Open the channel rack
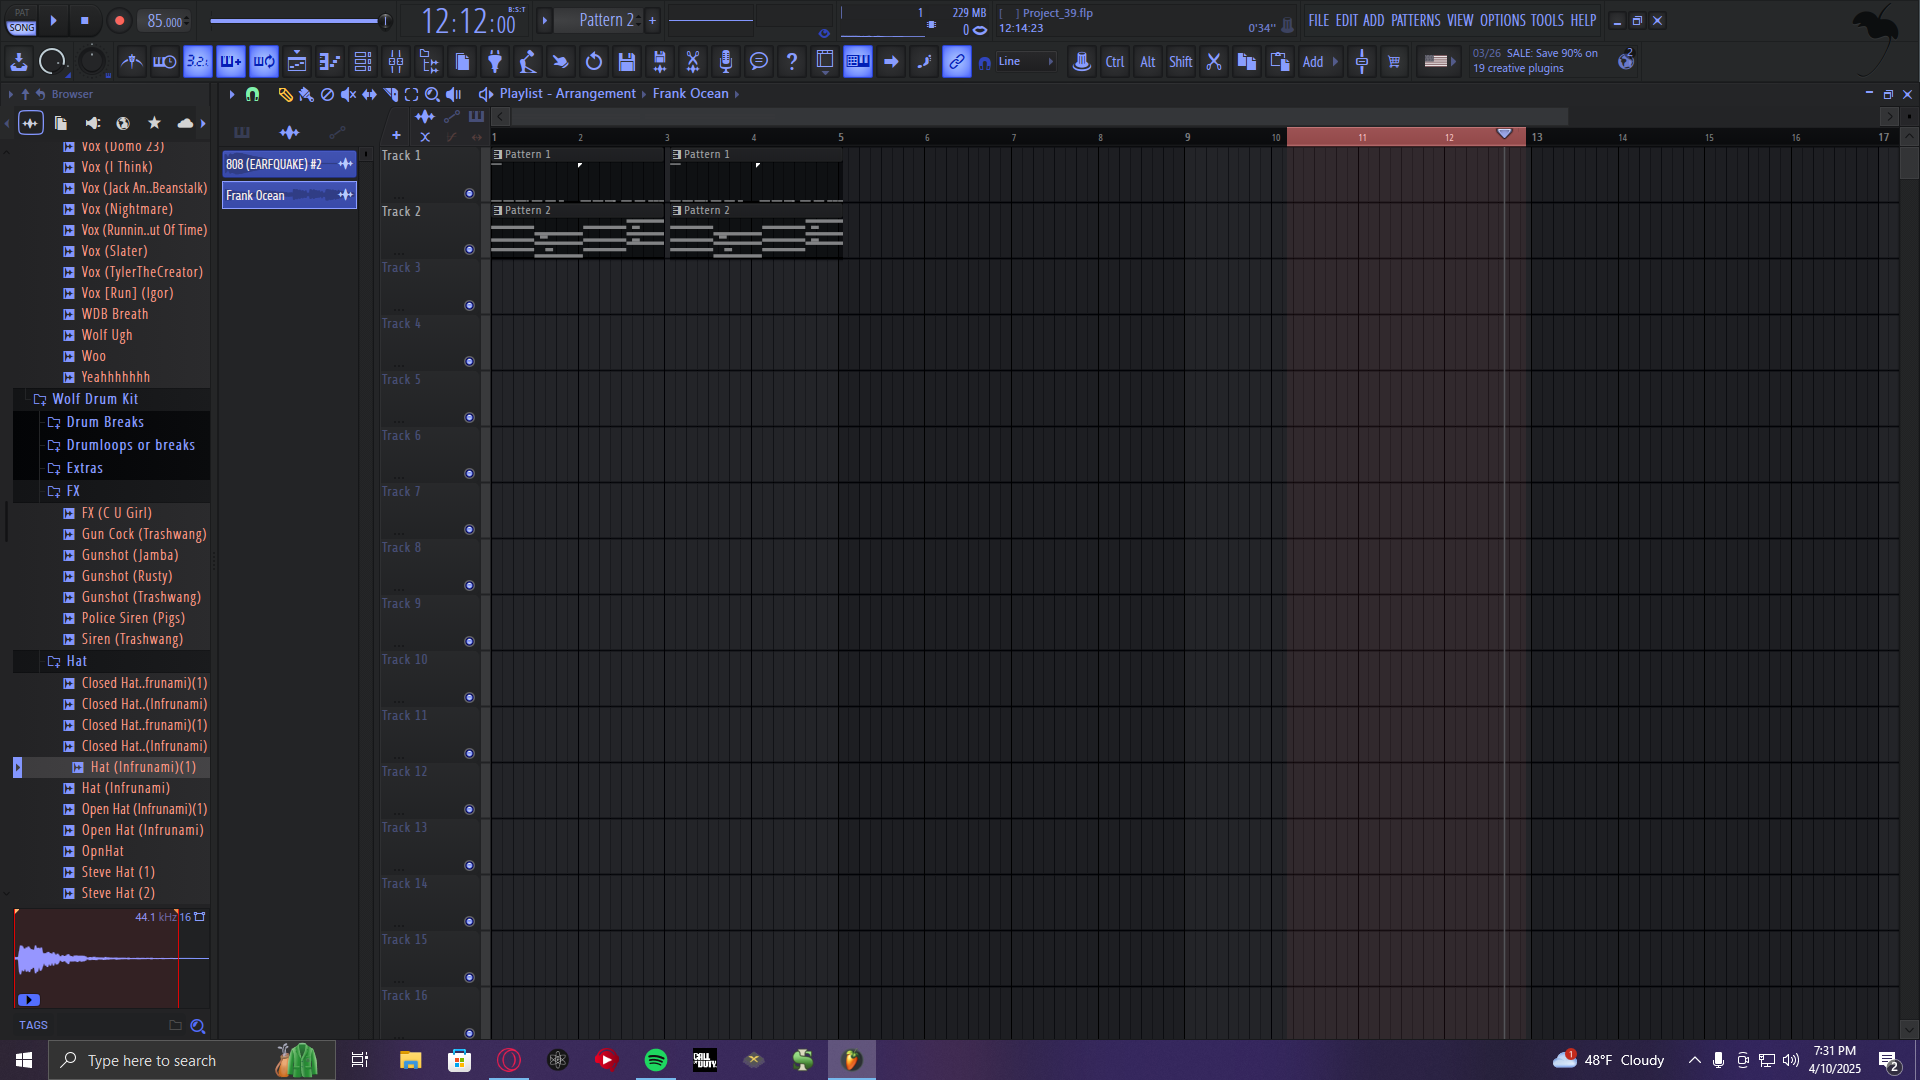The image size is (1920, 1080). (363, 62)
